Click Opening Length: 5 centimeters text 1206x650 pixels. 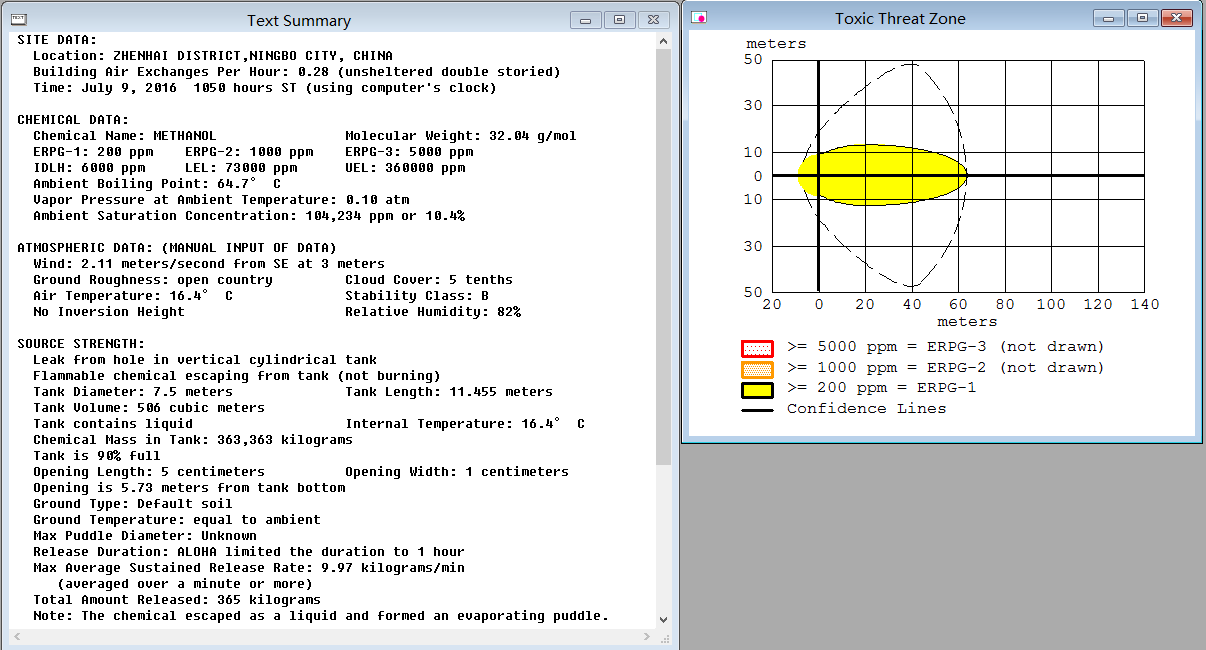pyautogui.click(x=149, y=472)
